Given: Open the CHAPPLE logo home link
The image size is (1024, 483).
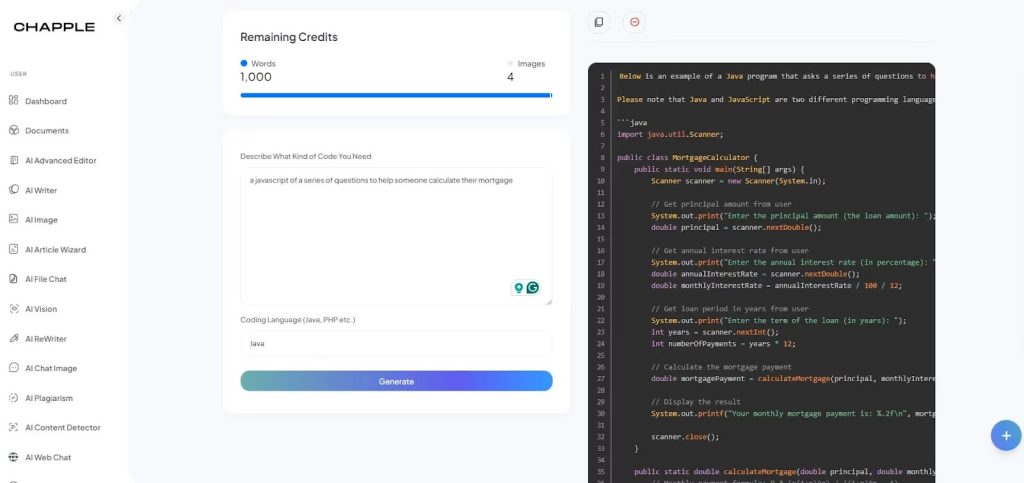Looking at the screenshot, I should [x=54, y=27].
